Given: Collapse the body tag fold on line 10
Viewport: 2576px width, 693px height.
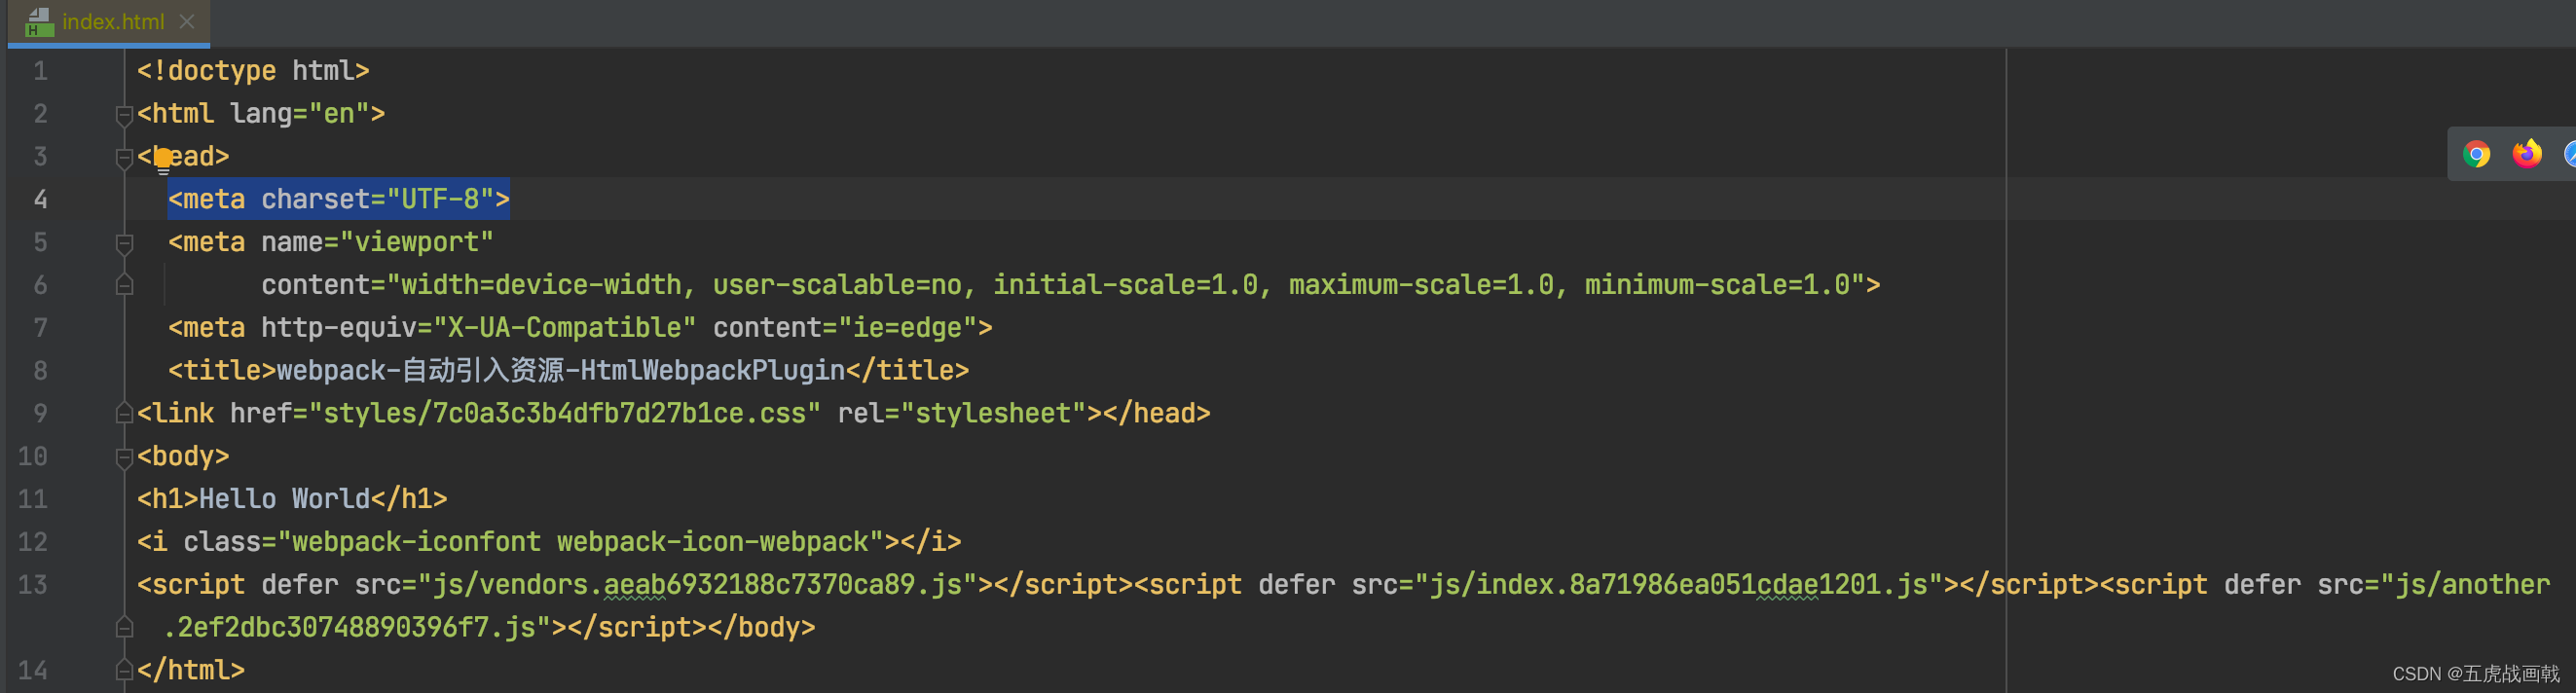Looking at the screenshot, I should point(124,457).
